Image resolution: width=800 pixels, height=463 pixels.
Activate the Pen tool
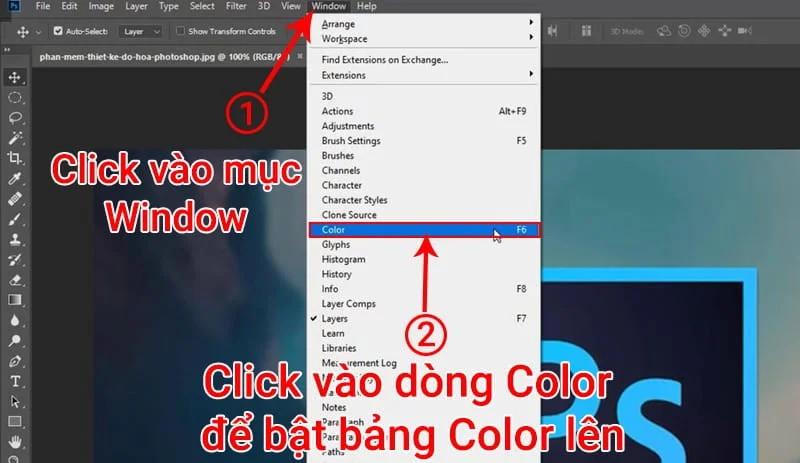pyautogui.click(x=15, y=361)
